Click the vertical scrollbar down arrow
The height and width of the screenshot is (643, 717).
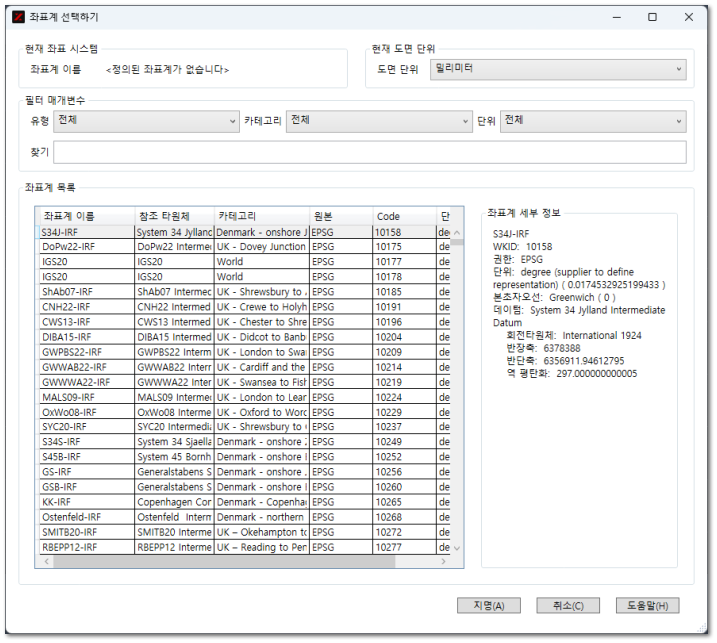456,548
